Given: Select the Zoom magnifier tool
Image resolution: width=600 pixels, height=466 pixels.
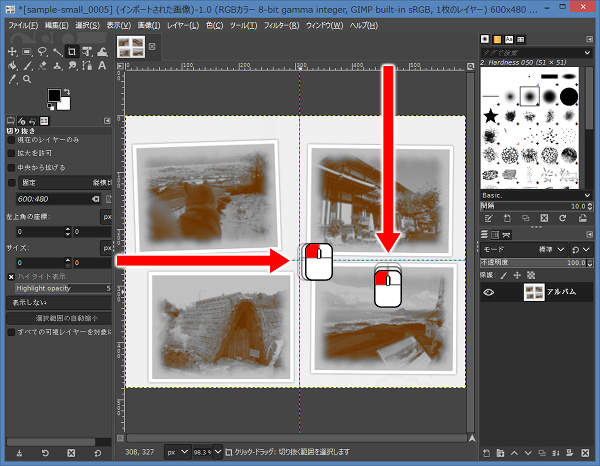Looking at the screenshot, I should (x=25, y=78).
